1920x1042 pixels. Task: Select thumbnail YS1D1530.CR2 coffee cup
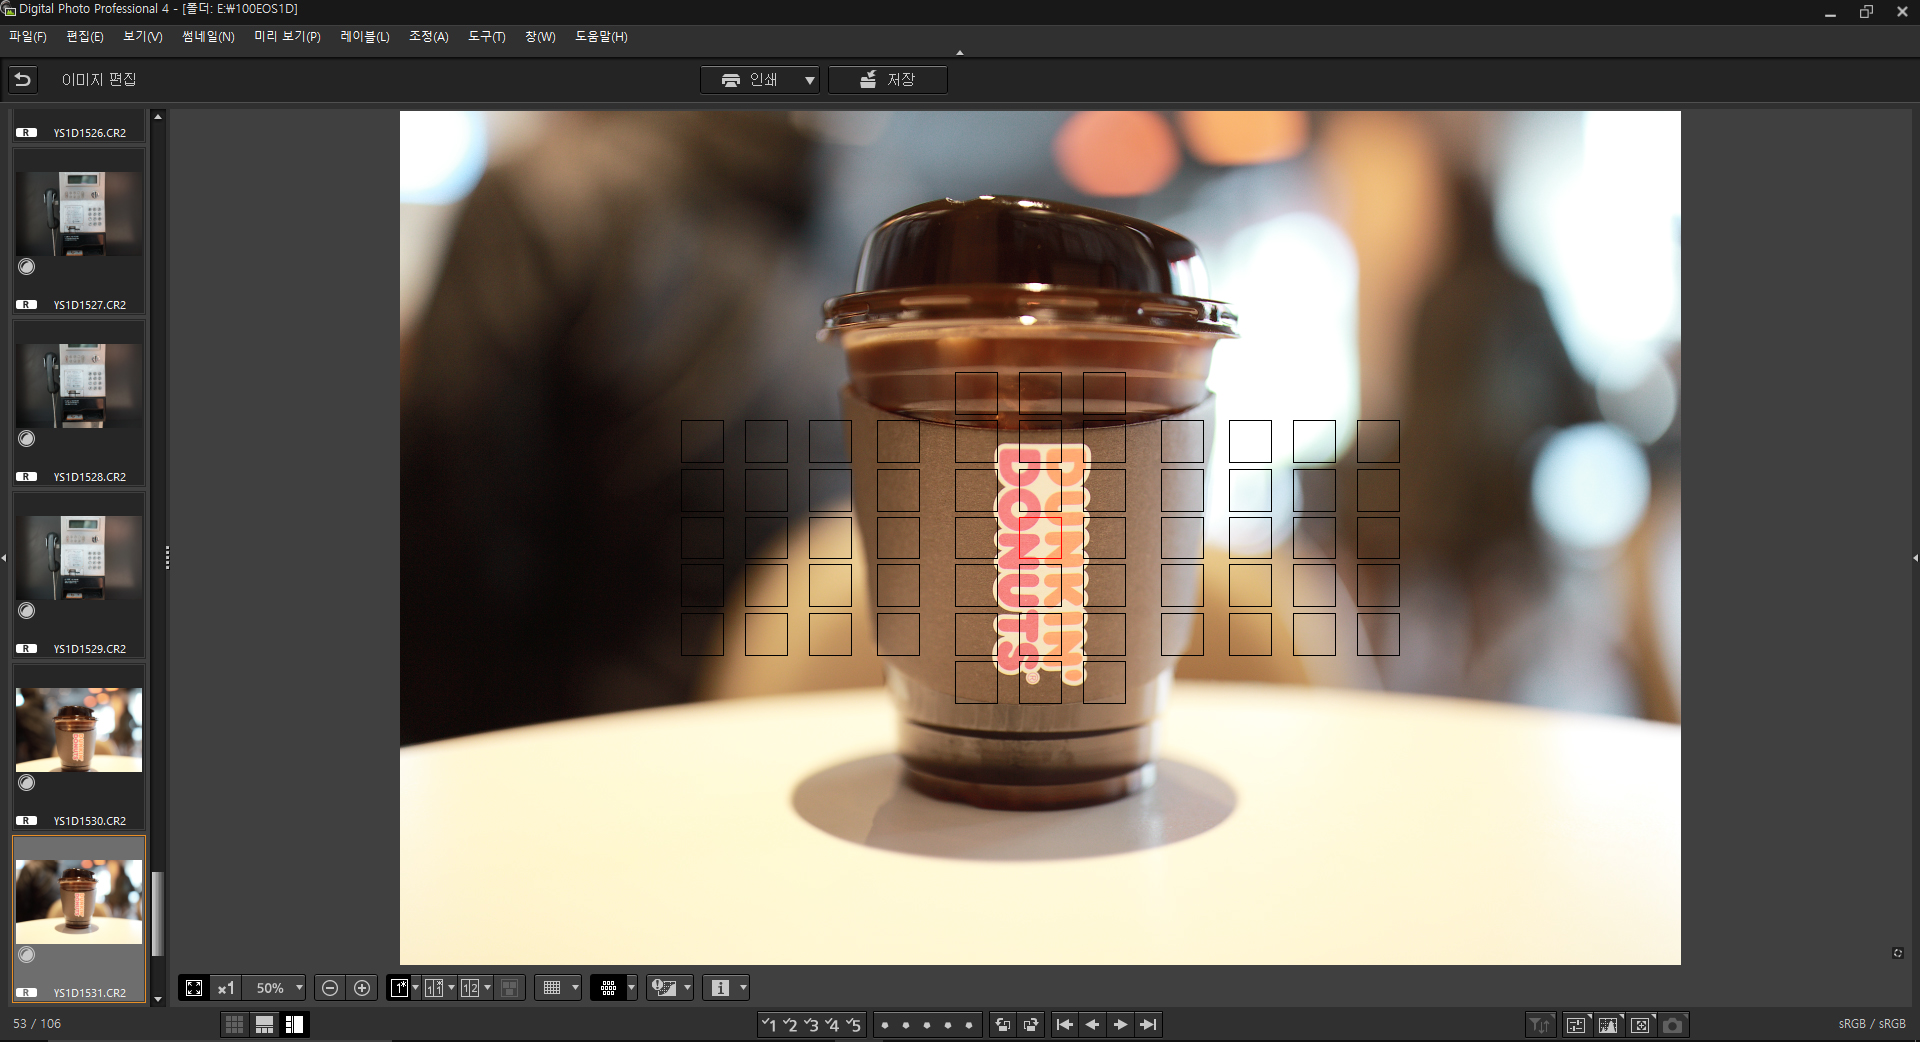tap(79, 747)
